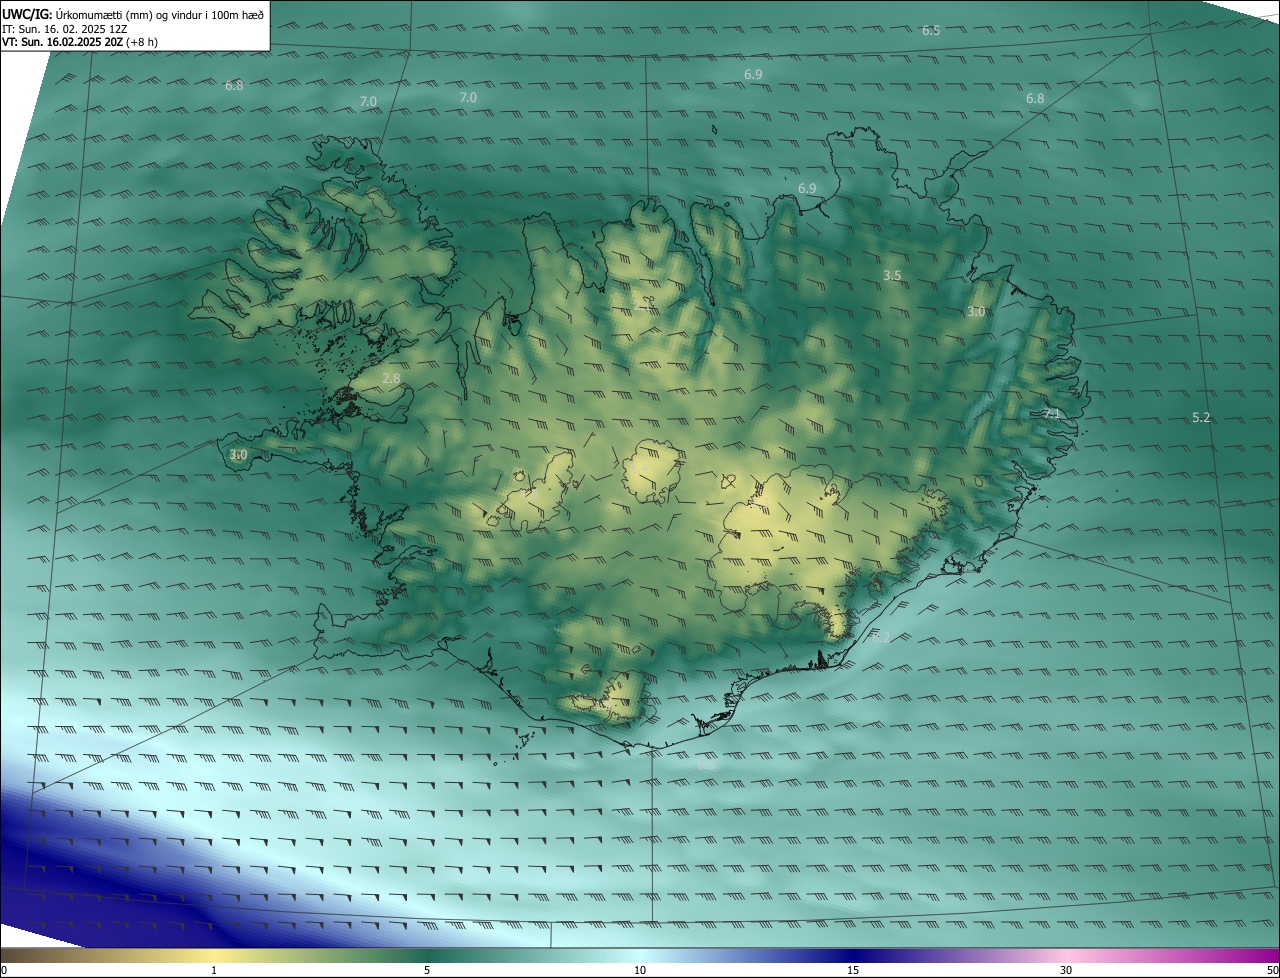Click the colorbar tick label 0
This screenshot has height=978, width=1280.
[x=4, y=970]
